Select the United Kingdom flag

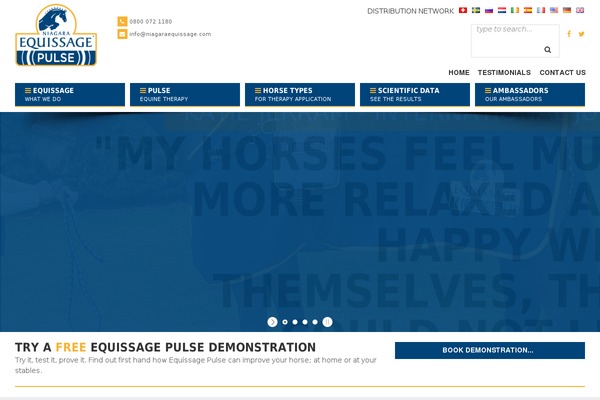coord(580,10)
